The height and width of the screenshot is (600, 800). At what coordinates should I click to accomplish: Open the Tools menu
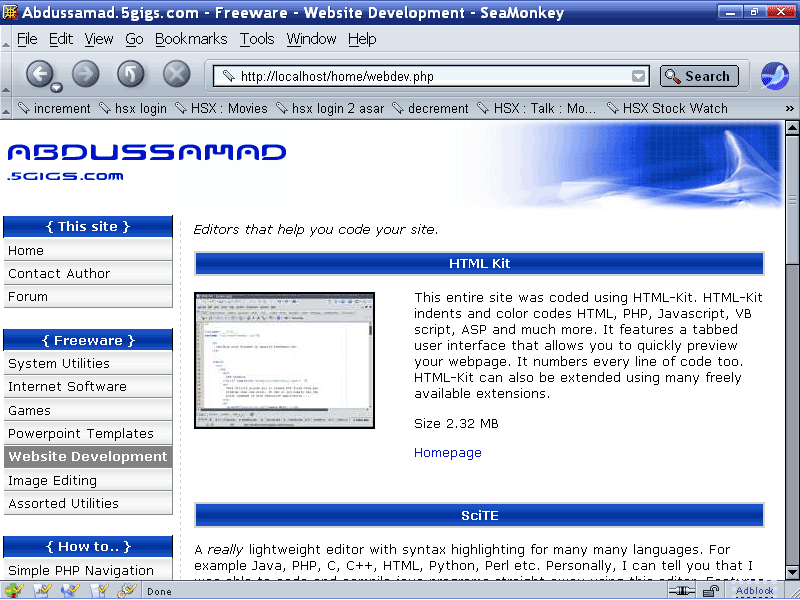click(x=257, y=39)
